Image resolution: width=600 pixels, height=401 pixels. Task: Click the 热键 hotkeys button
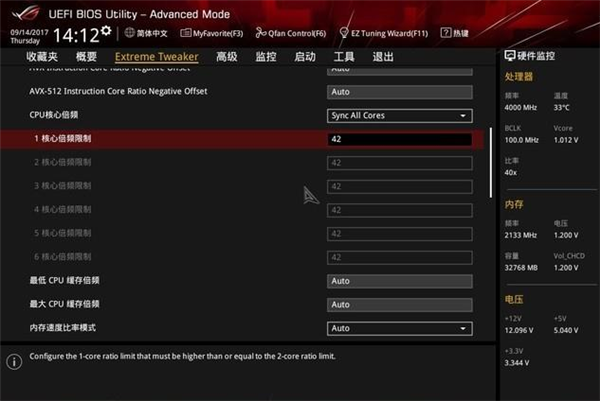455,33
